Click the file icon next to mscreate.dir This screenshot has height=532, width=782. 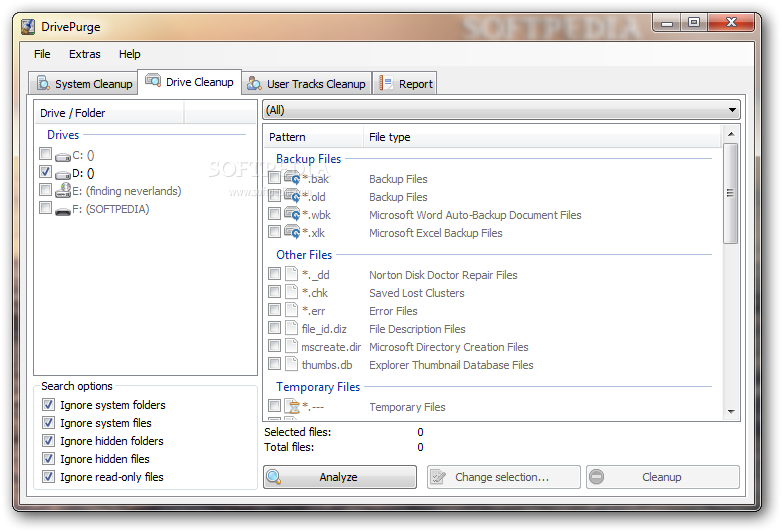point(291,346)
